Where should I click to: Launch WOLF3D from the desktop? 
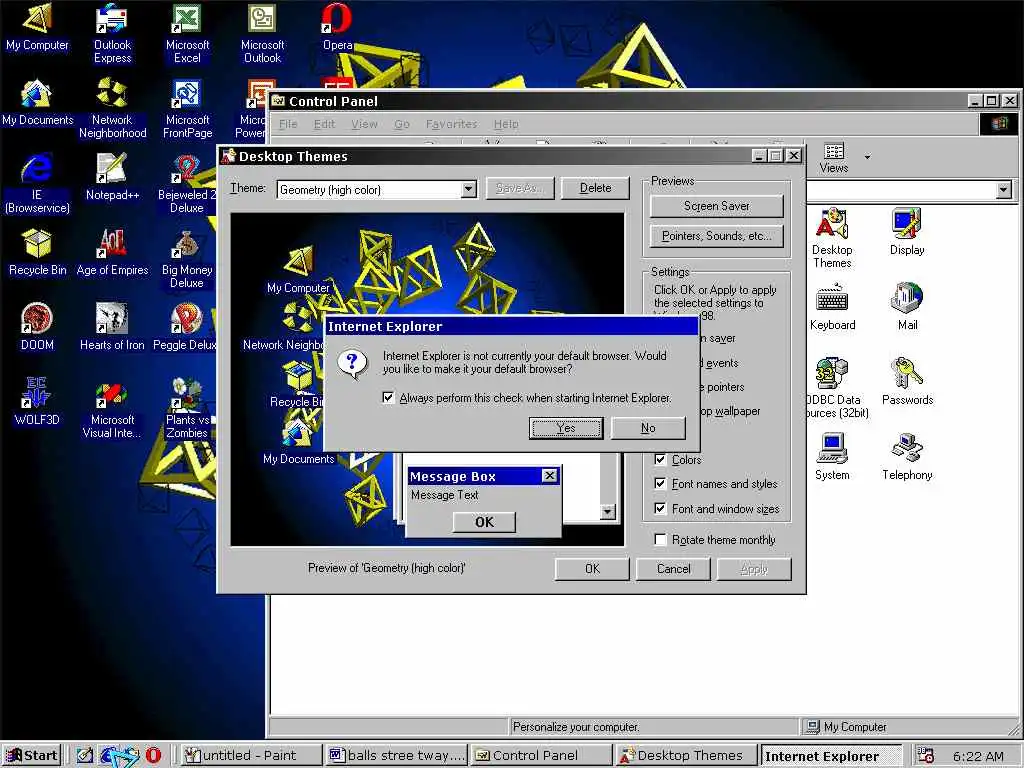point(37,402)
